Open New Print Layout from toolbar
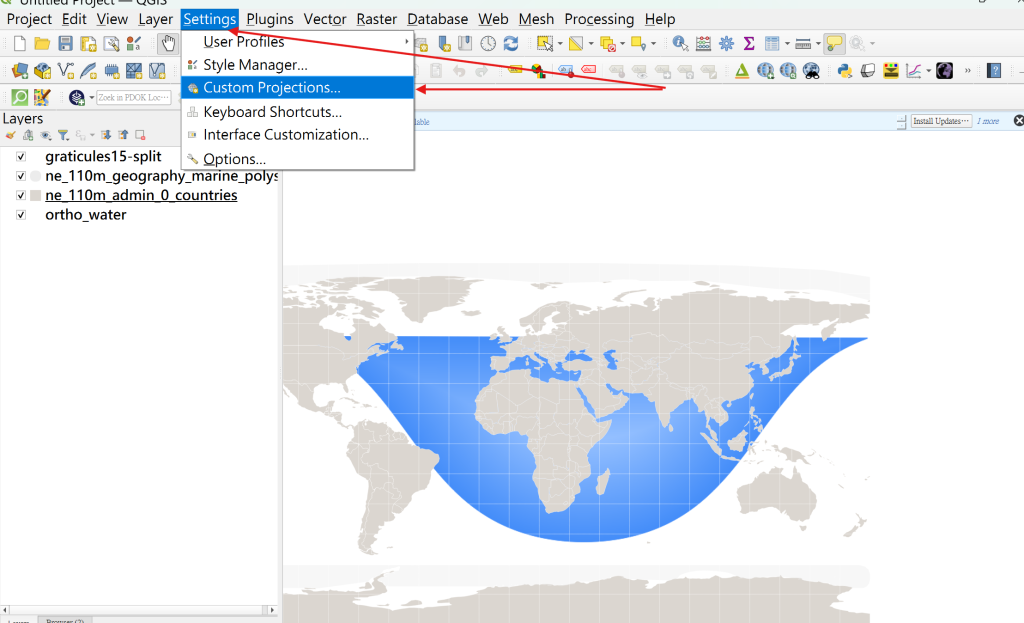Image resolution: width=1024 pixels, height=623 pixels. 88,44
